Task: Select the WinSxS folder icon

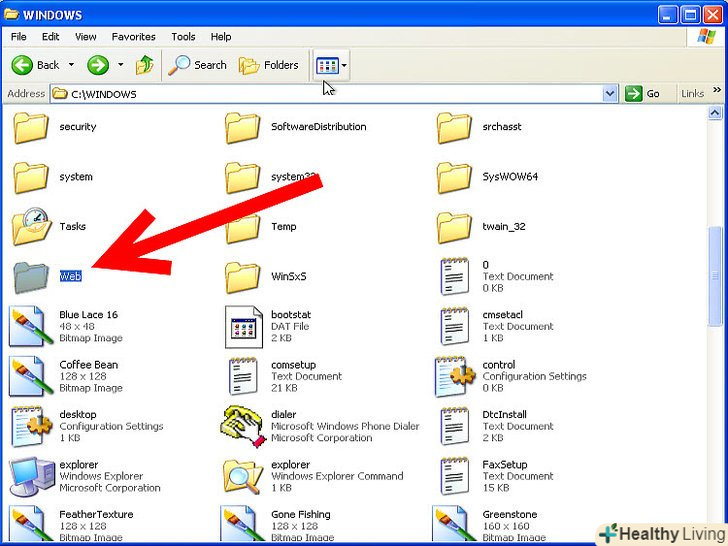Action: (242, 277)
